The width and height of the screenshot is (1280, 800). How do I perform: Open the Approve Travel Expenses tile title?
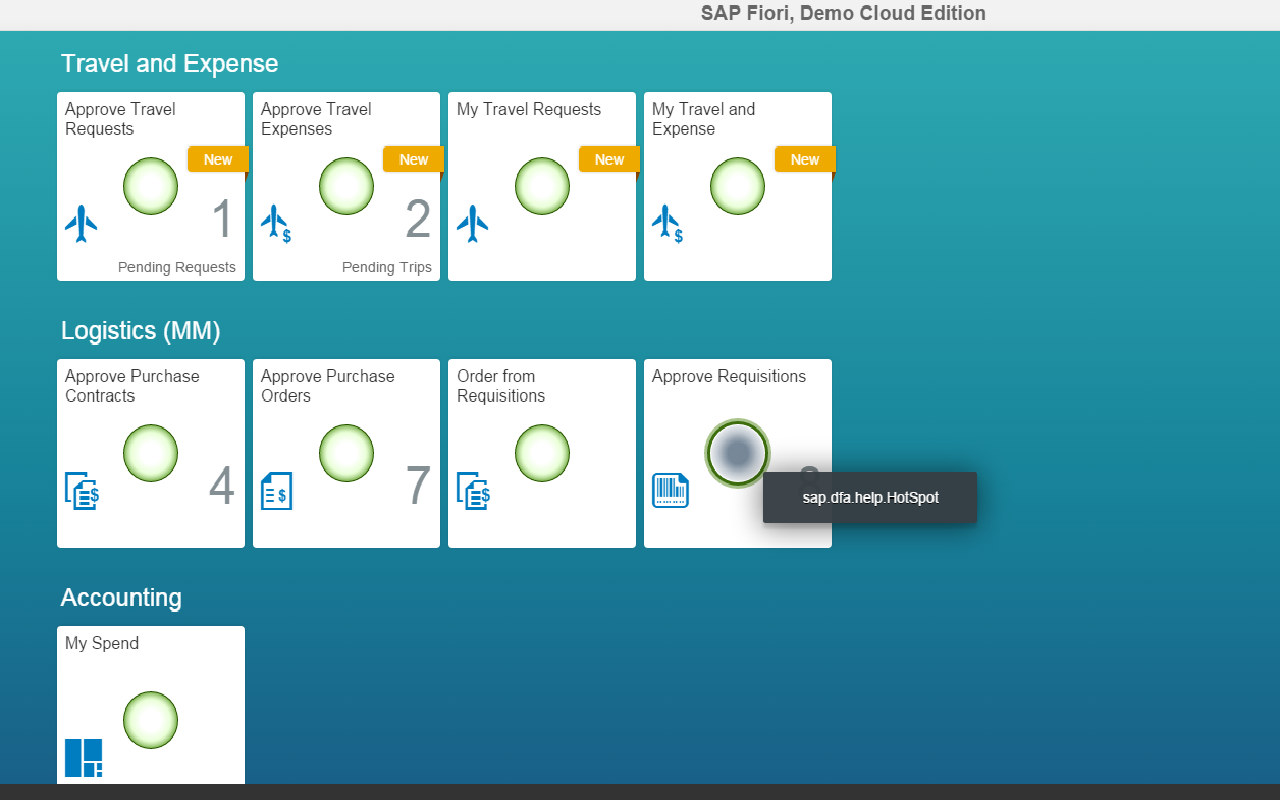click(316, 119)
